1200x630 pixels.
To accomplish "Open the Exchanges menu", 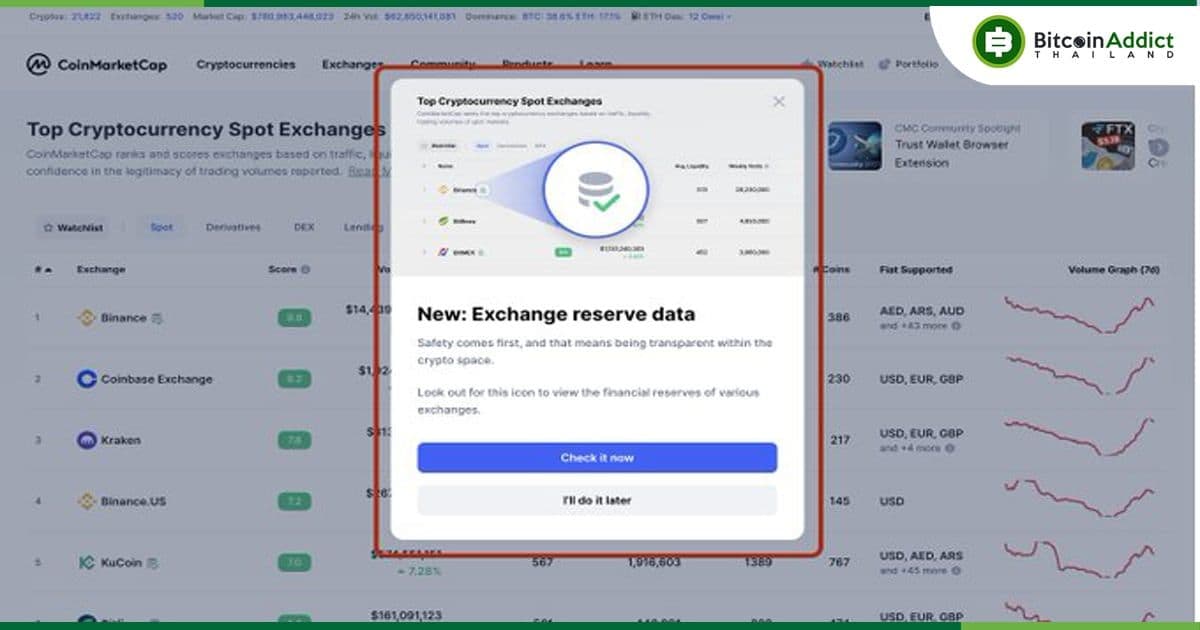I will point(352,64).
